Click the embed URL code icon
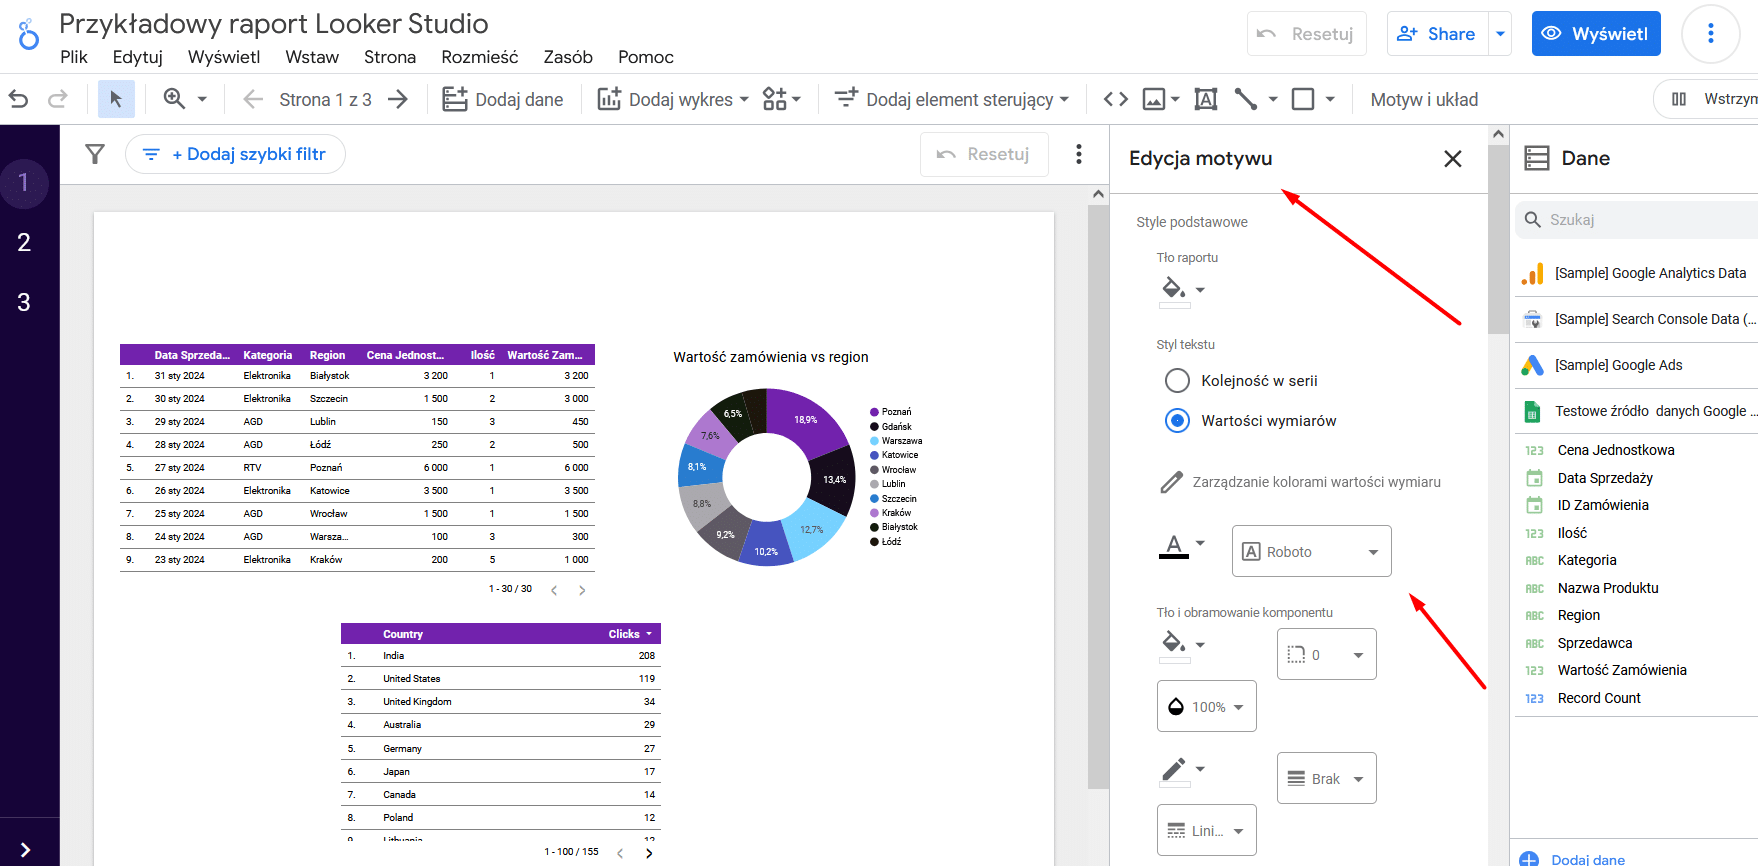This screenshot has height=866, width=1758. [1116, 99]
